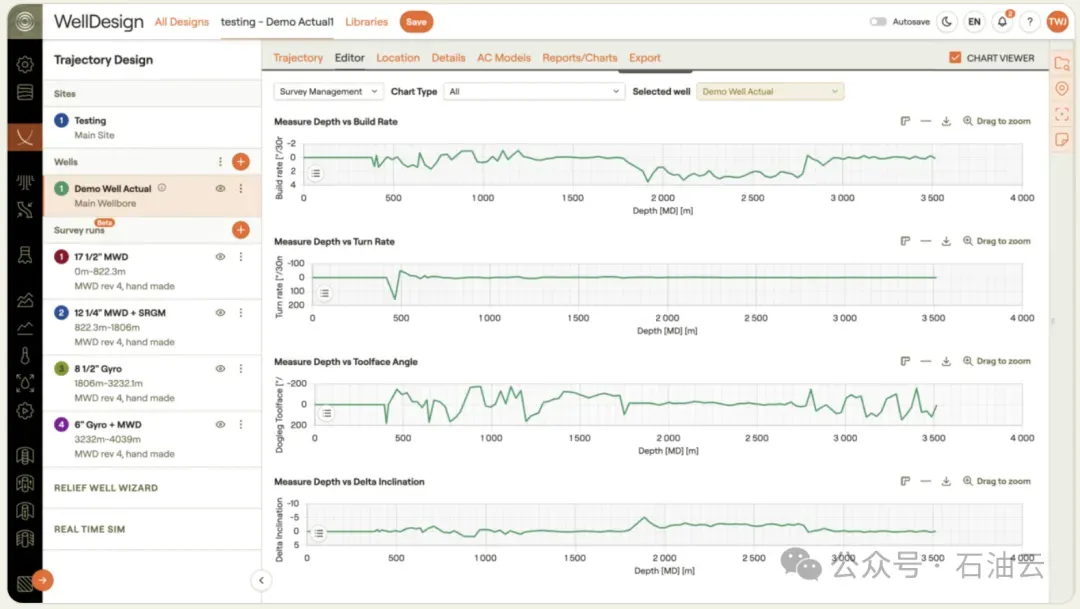Image resolution: width=1080 pixels, height=609 pixels.
Task: Open notifications bell icon
Action: coord(1002,22)
